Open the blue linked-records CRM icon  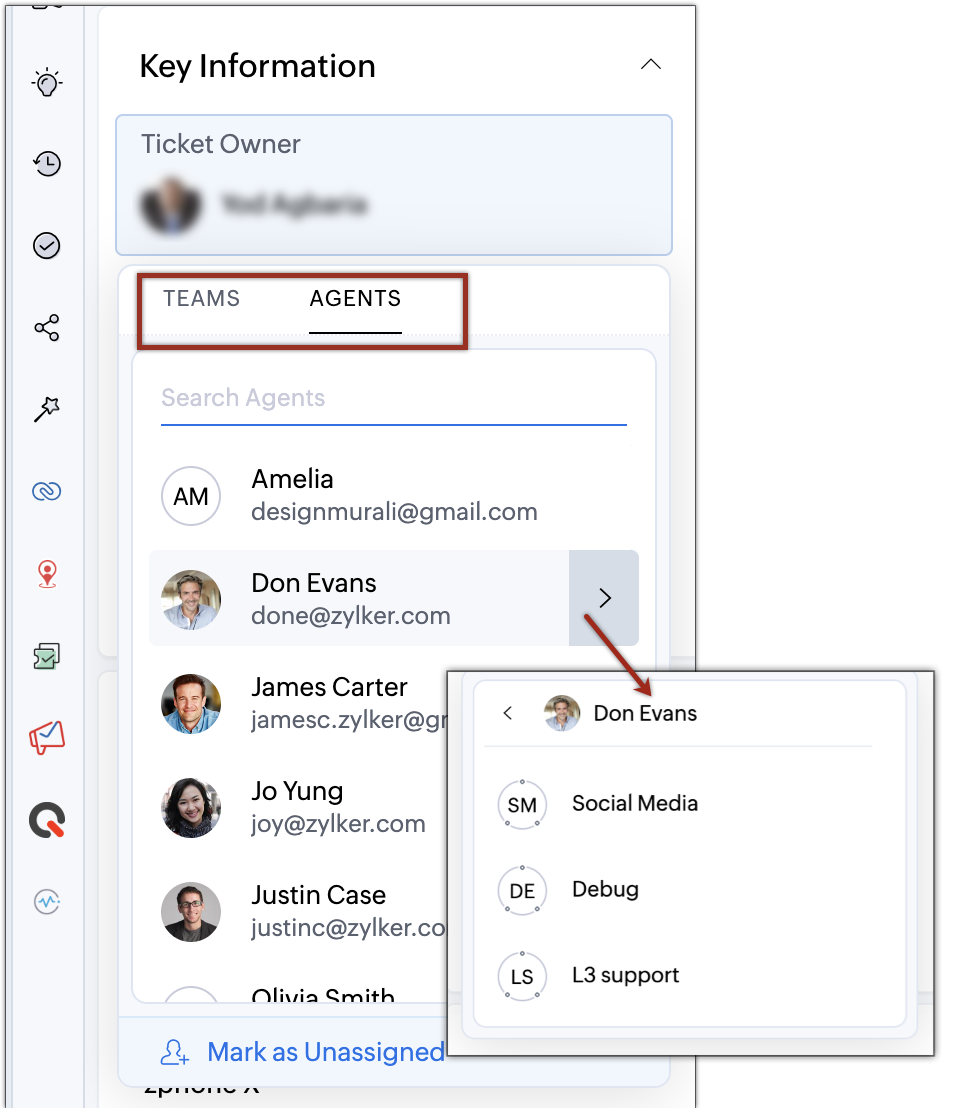tap(47, 491)
